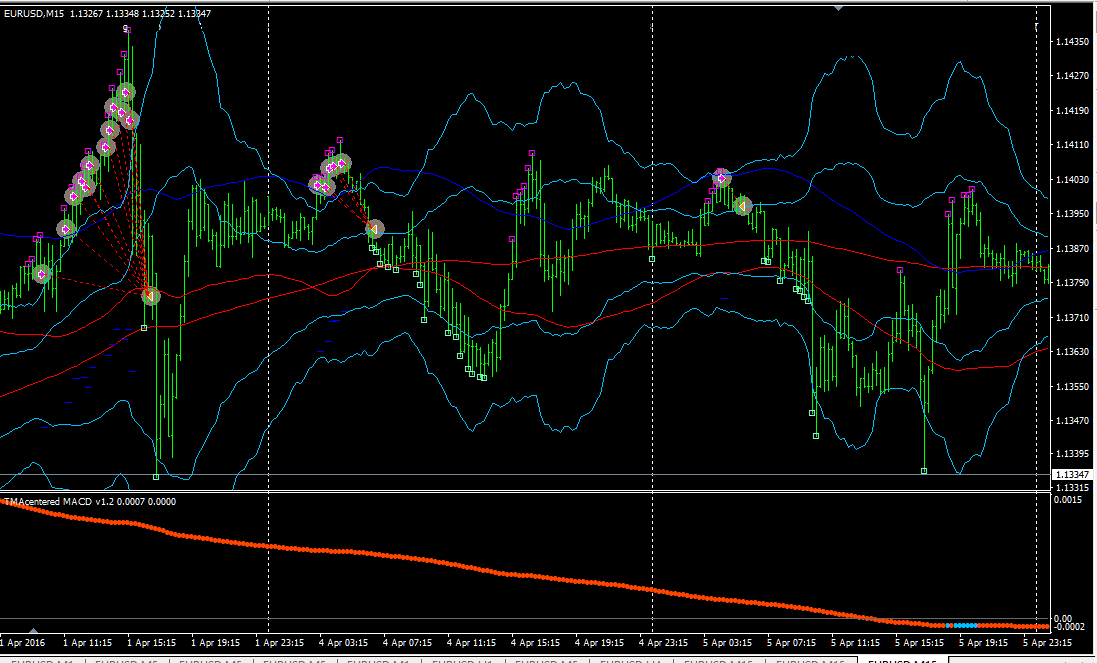Image resolution: width=1097 pixels, height=663 pixels.
Task: Click the 5 Apr 11:15 time label
Action: click(x=856, y=643)
